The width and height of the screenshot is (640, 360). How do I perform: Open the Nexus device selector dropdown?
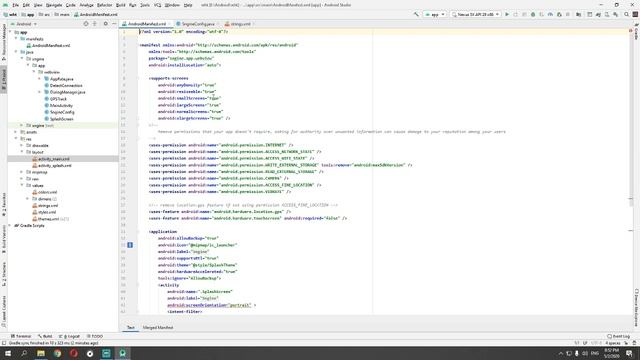[x=476, y=14]
